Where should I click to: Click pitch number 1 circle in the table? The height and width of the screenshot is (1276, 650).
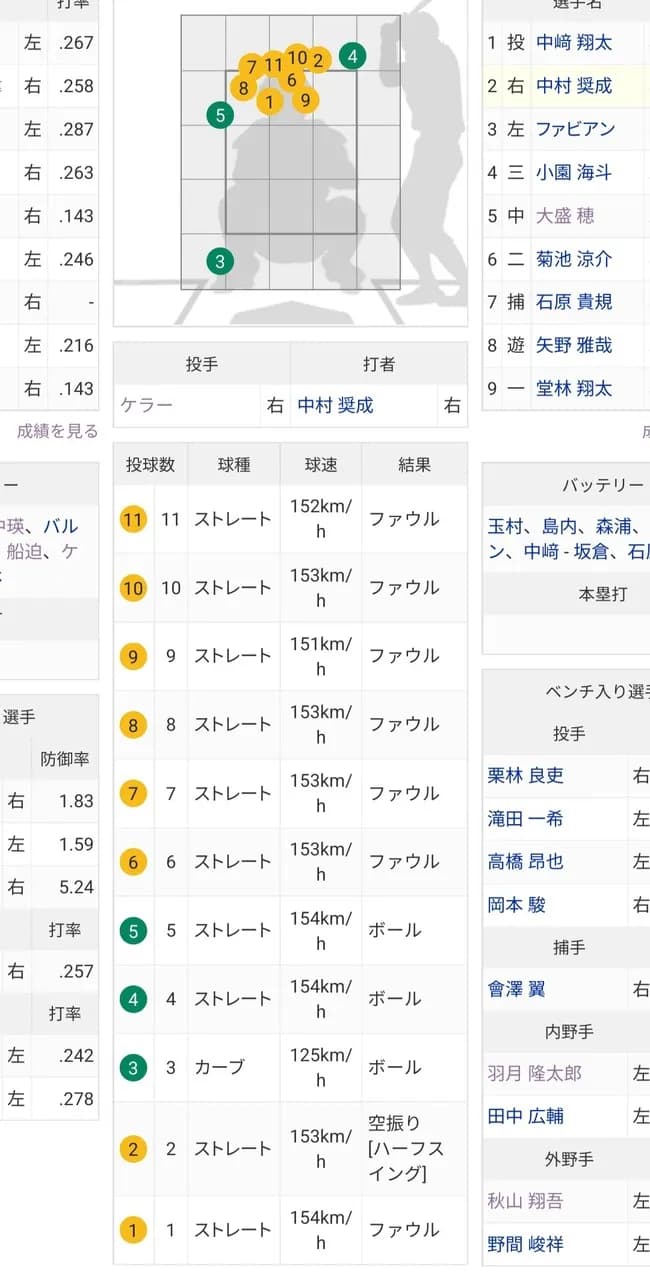(133, 1229)
